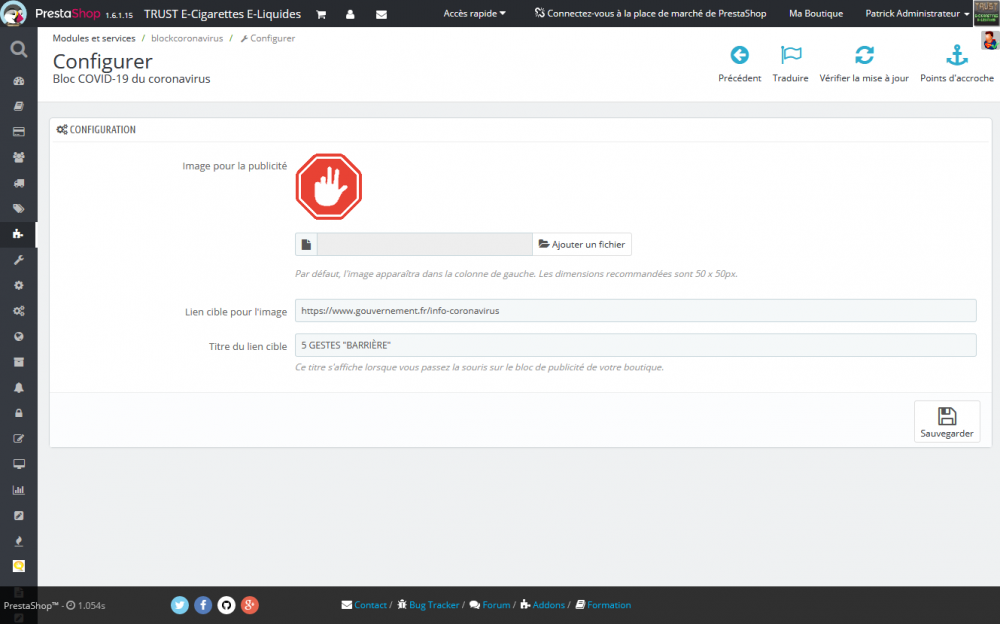Click the Sauvegarder save button

click(x=947, y=422)
